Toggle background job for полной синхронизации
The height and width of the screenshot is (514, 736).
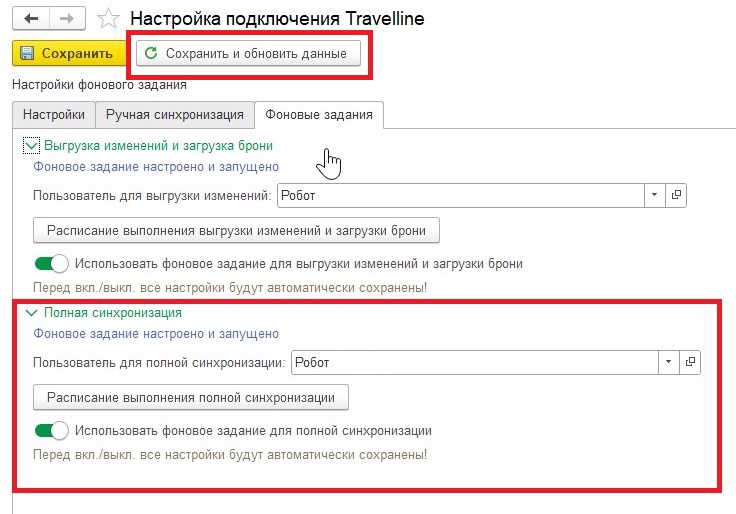pyautogui.click(x=52, y=430)
